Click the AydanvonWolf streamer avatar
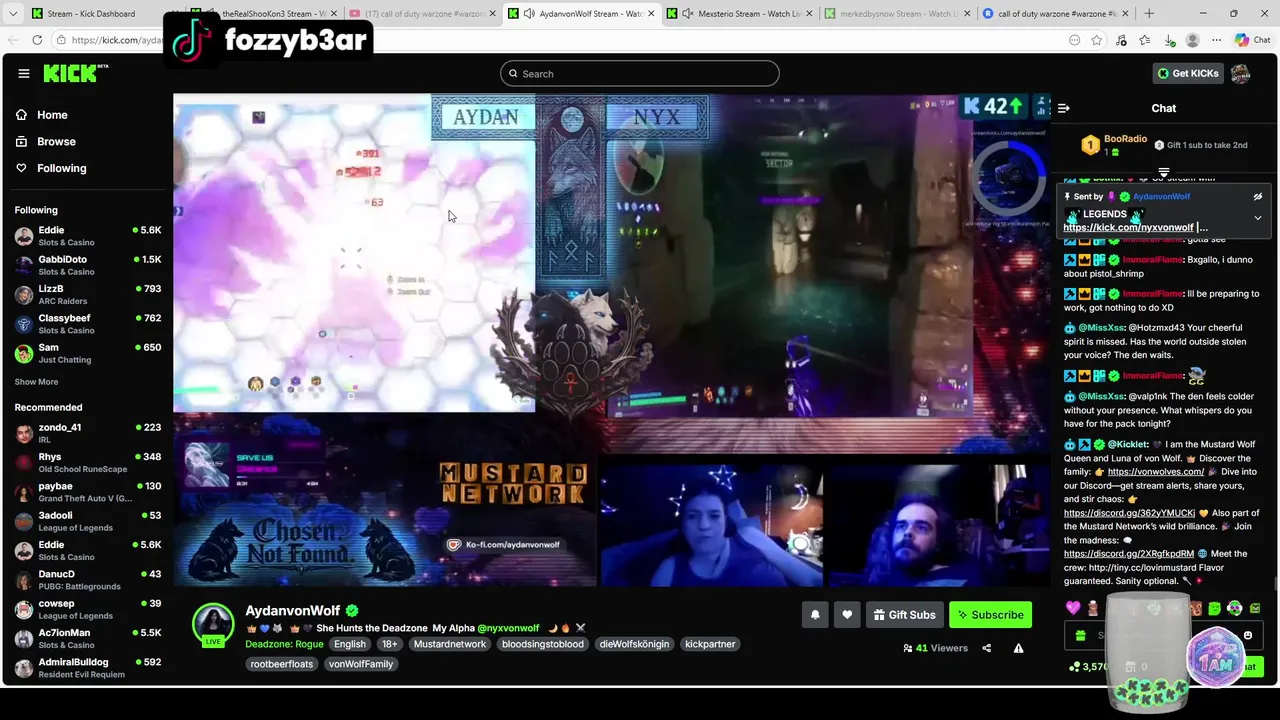This screenshot has height=720, width=1280. click(x=213, y=624)
